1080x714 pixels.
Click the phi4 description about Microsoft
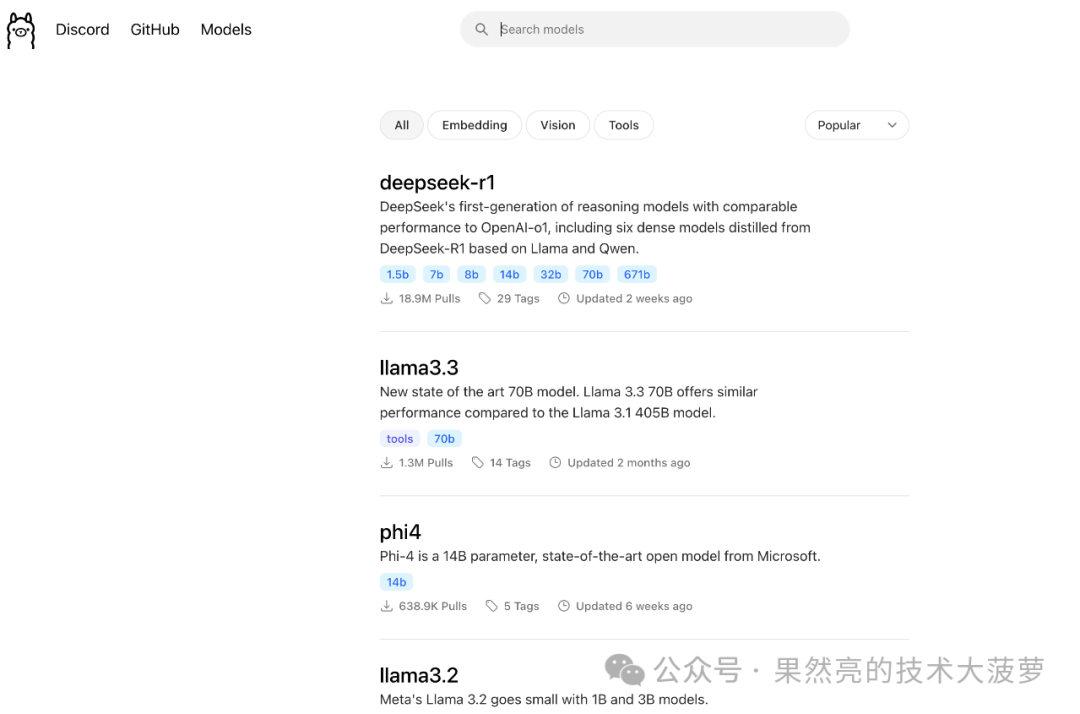point(600,556)
